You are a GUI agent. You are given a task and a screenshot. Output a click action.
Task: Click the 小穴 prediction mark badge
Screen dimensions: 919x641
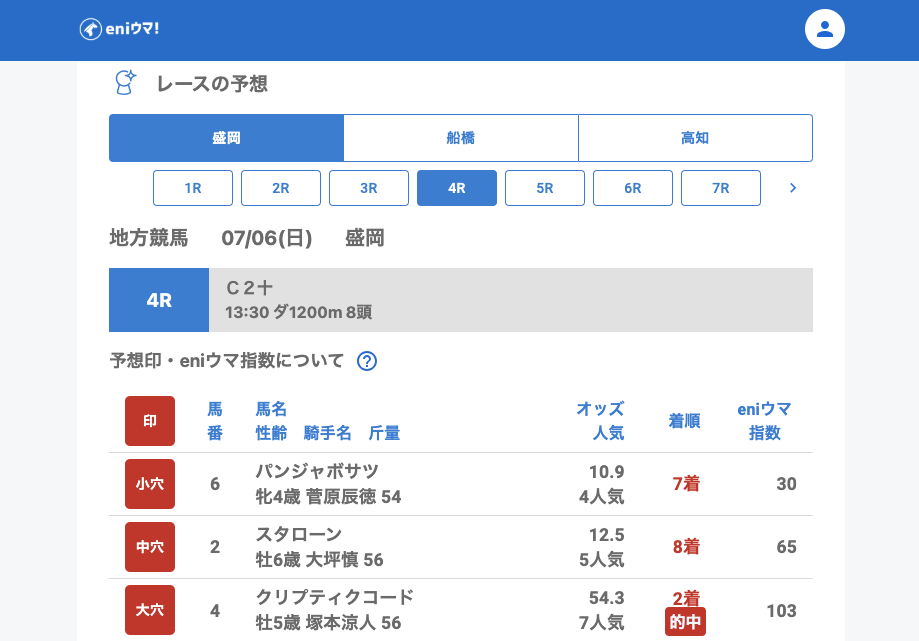point(150,484)
